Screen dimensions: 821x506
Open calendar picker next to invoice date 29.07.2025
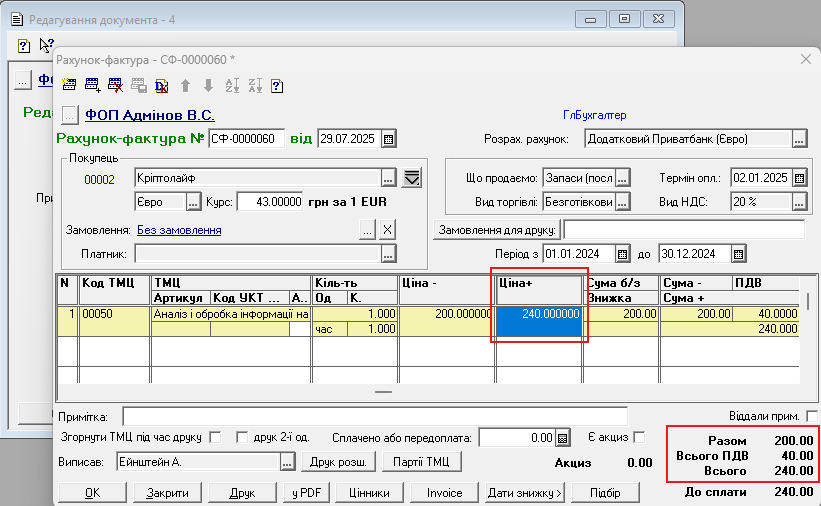coord(389,138)
